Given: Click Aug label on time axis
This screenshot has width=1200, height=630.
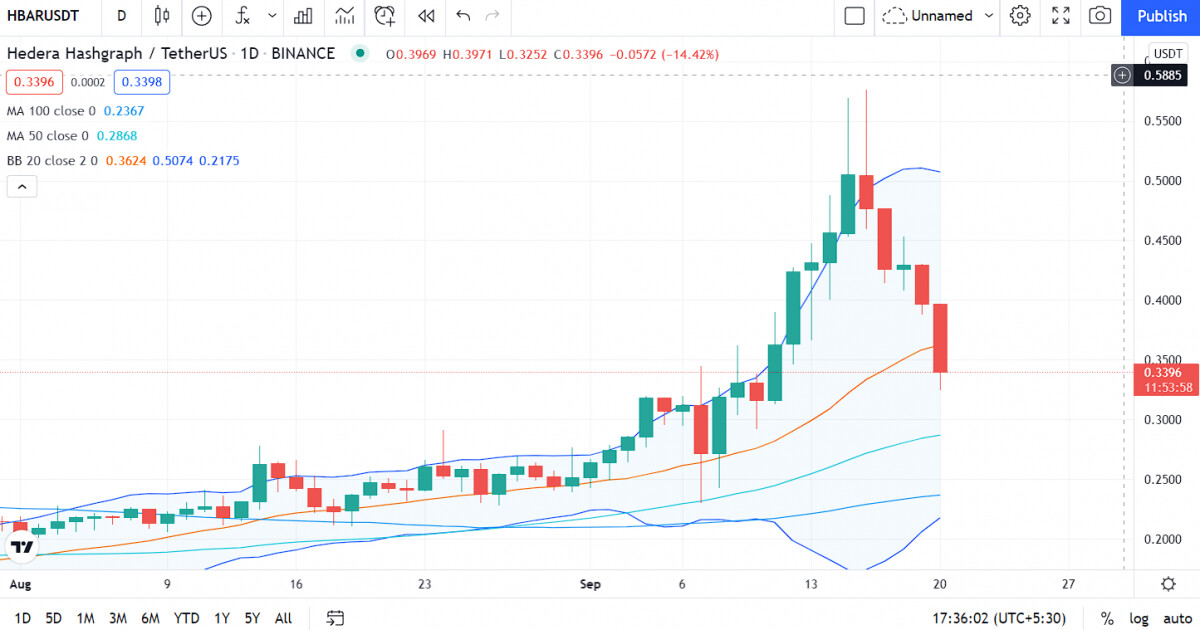Looking at the screenshot, I should (19, 584).
